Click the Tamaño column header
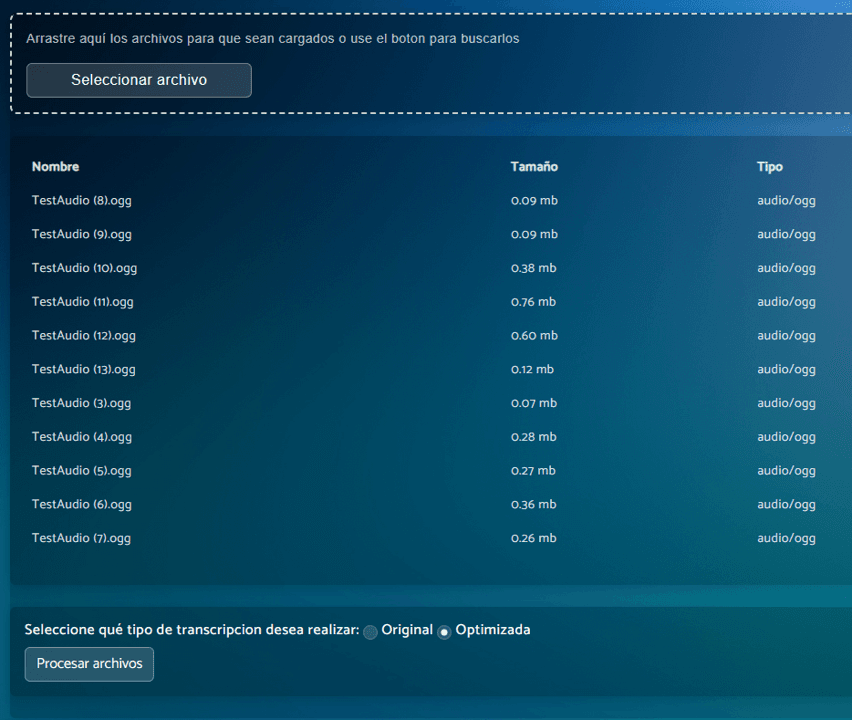The width and height of the screenshot is (852, 720). [534, 167]
